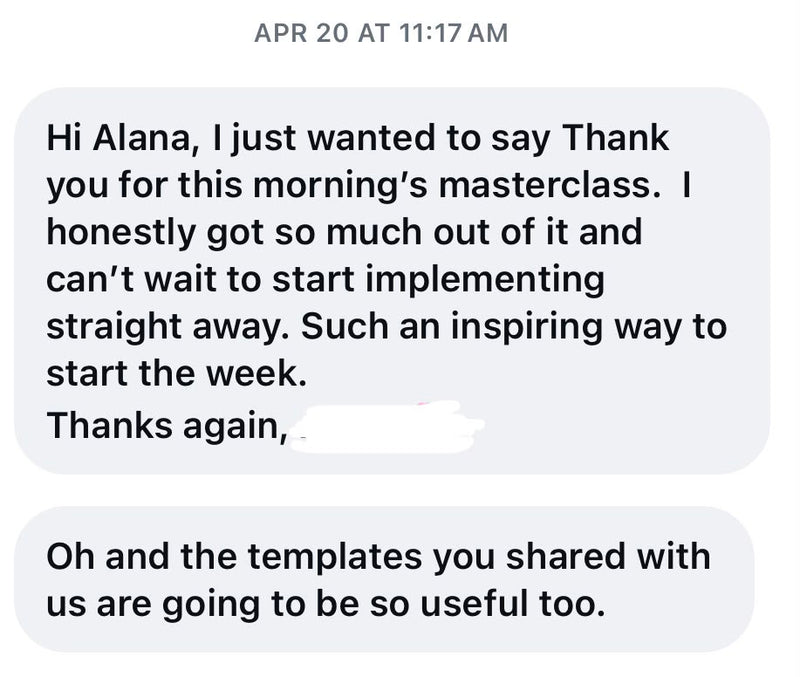Click the word shared in second bubble
This screenshot has width=800, height=677.
tap(566, 557)
